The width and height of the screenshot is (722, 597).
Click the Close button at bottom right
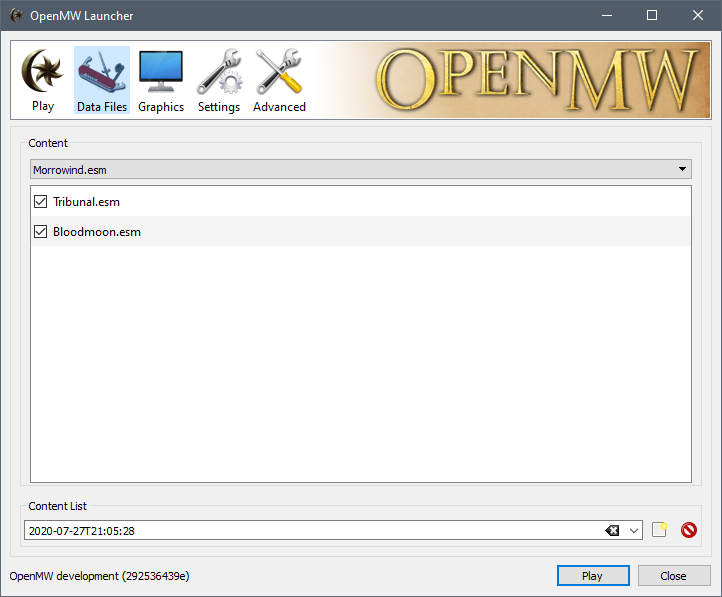click(673, 576)
